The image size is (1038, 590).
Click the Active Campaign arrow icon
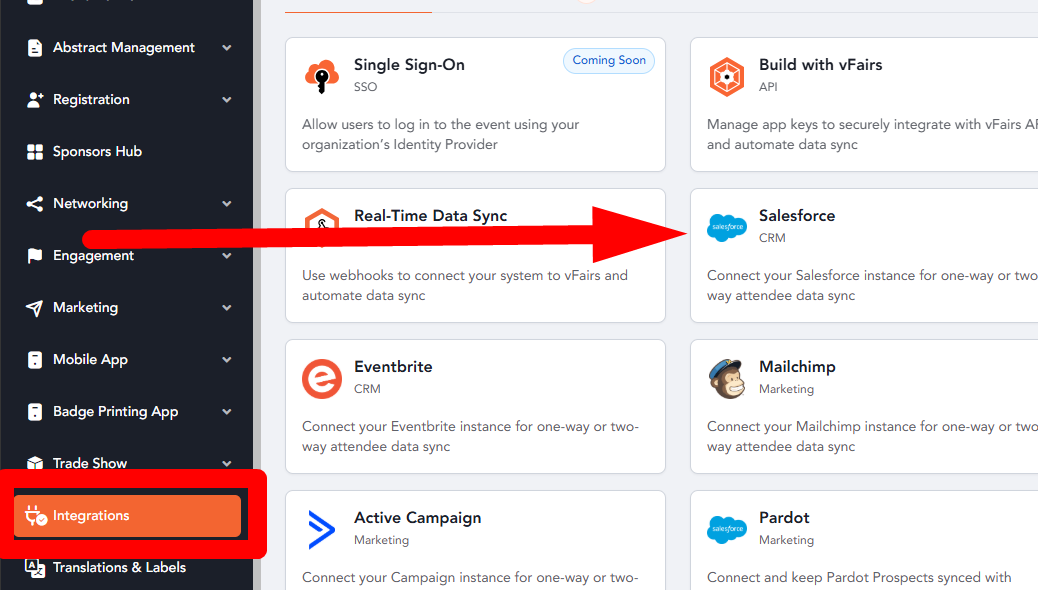point(322,530)
